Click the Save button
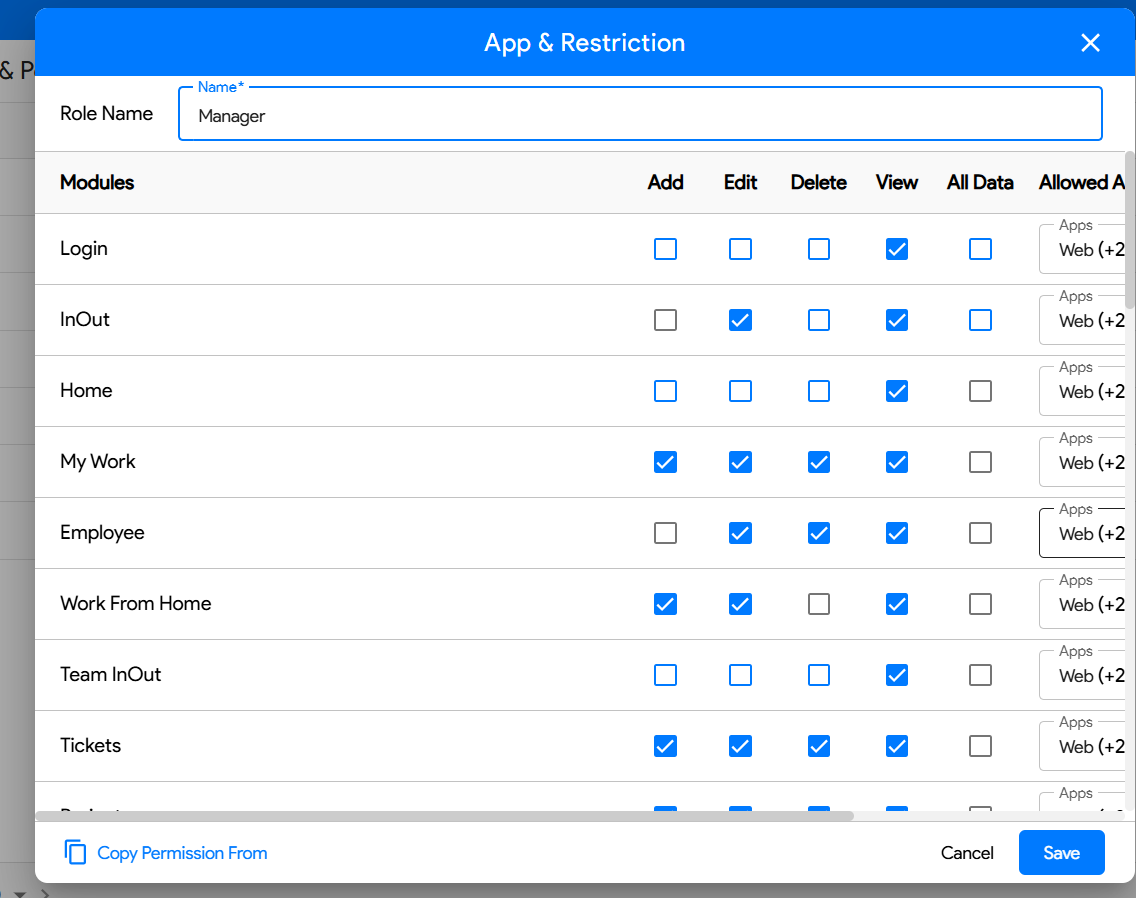The image size is (1136, 898). (1061, 853)
